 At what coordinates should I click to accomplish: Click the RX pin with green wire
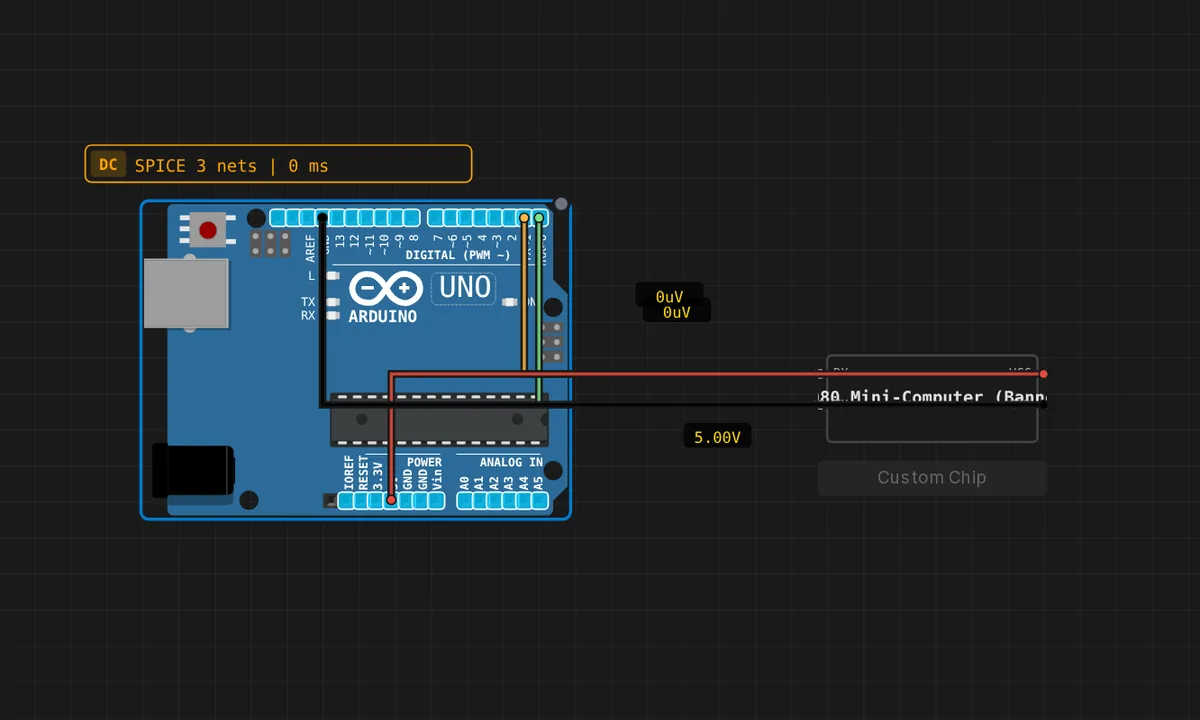539,217
